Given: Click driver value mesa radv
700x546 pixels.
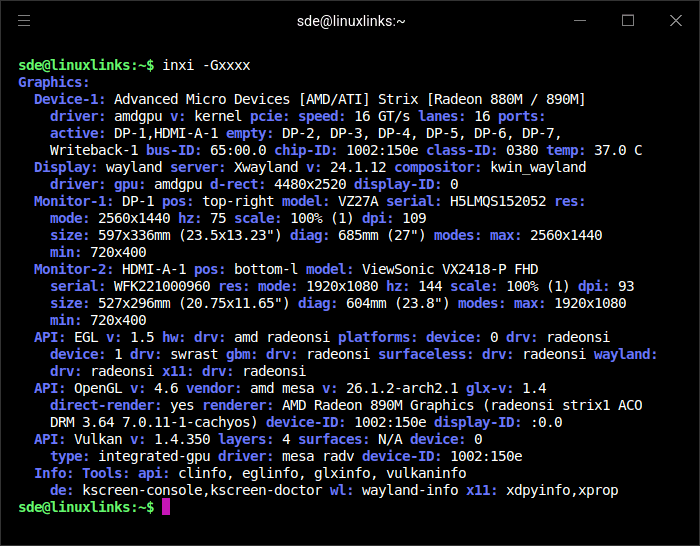Looking at the screenshot, I should 318,456.
